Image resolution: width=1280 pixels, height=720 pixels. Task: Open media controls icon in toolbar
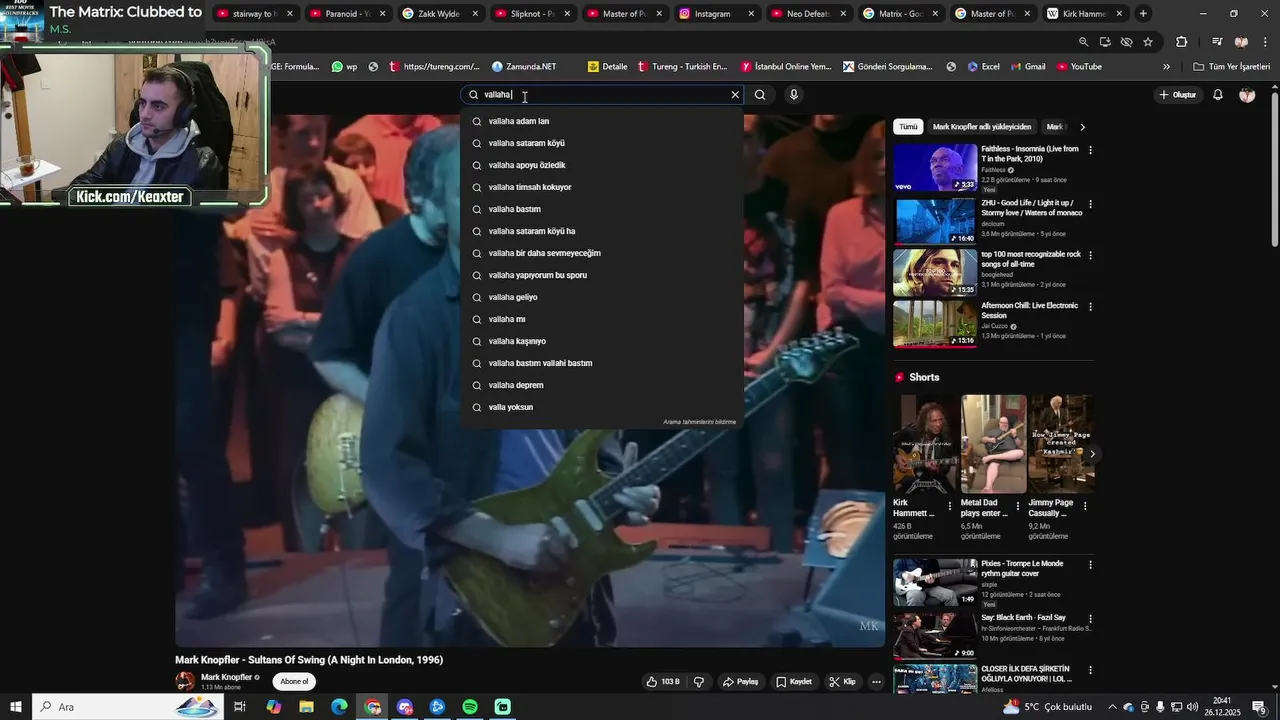click(x=1217, y=42)
